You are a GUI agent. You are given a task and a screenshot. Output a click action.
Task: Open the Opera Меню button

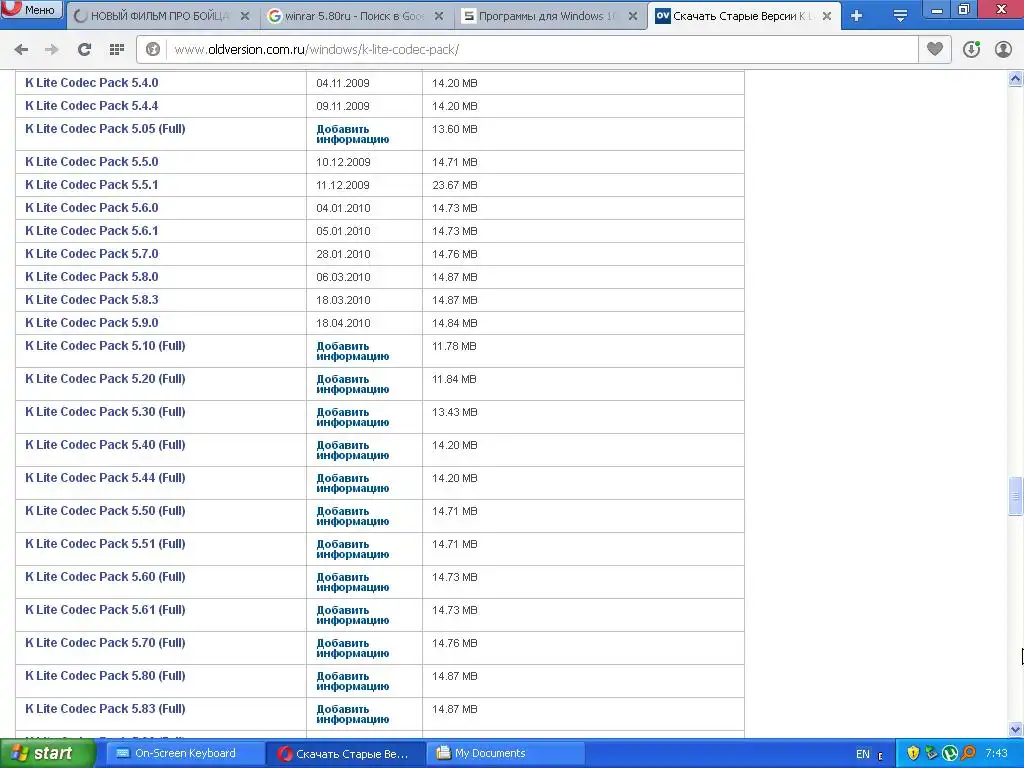point(31,10)
